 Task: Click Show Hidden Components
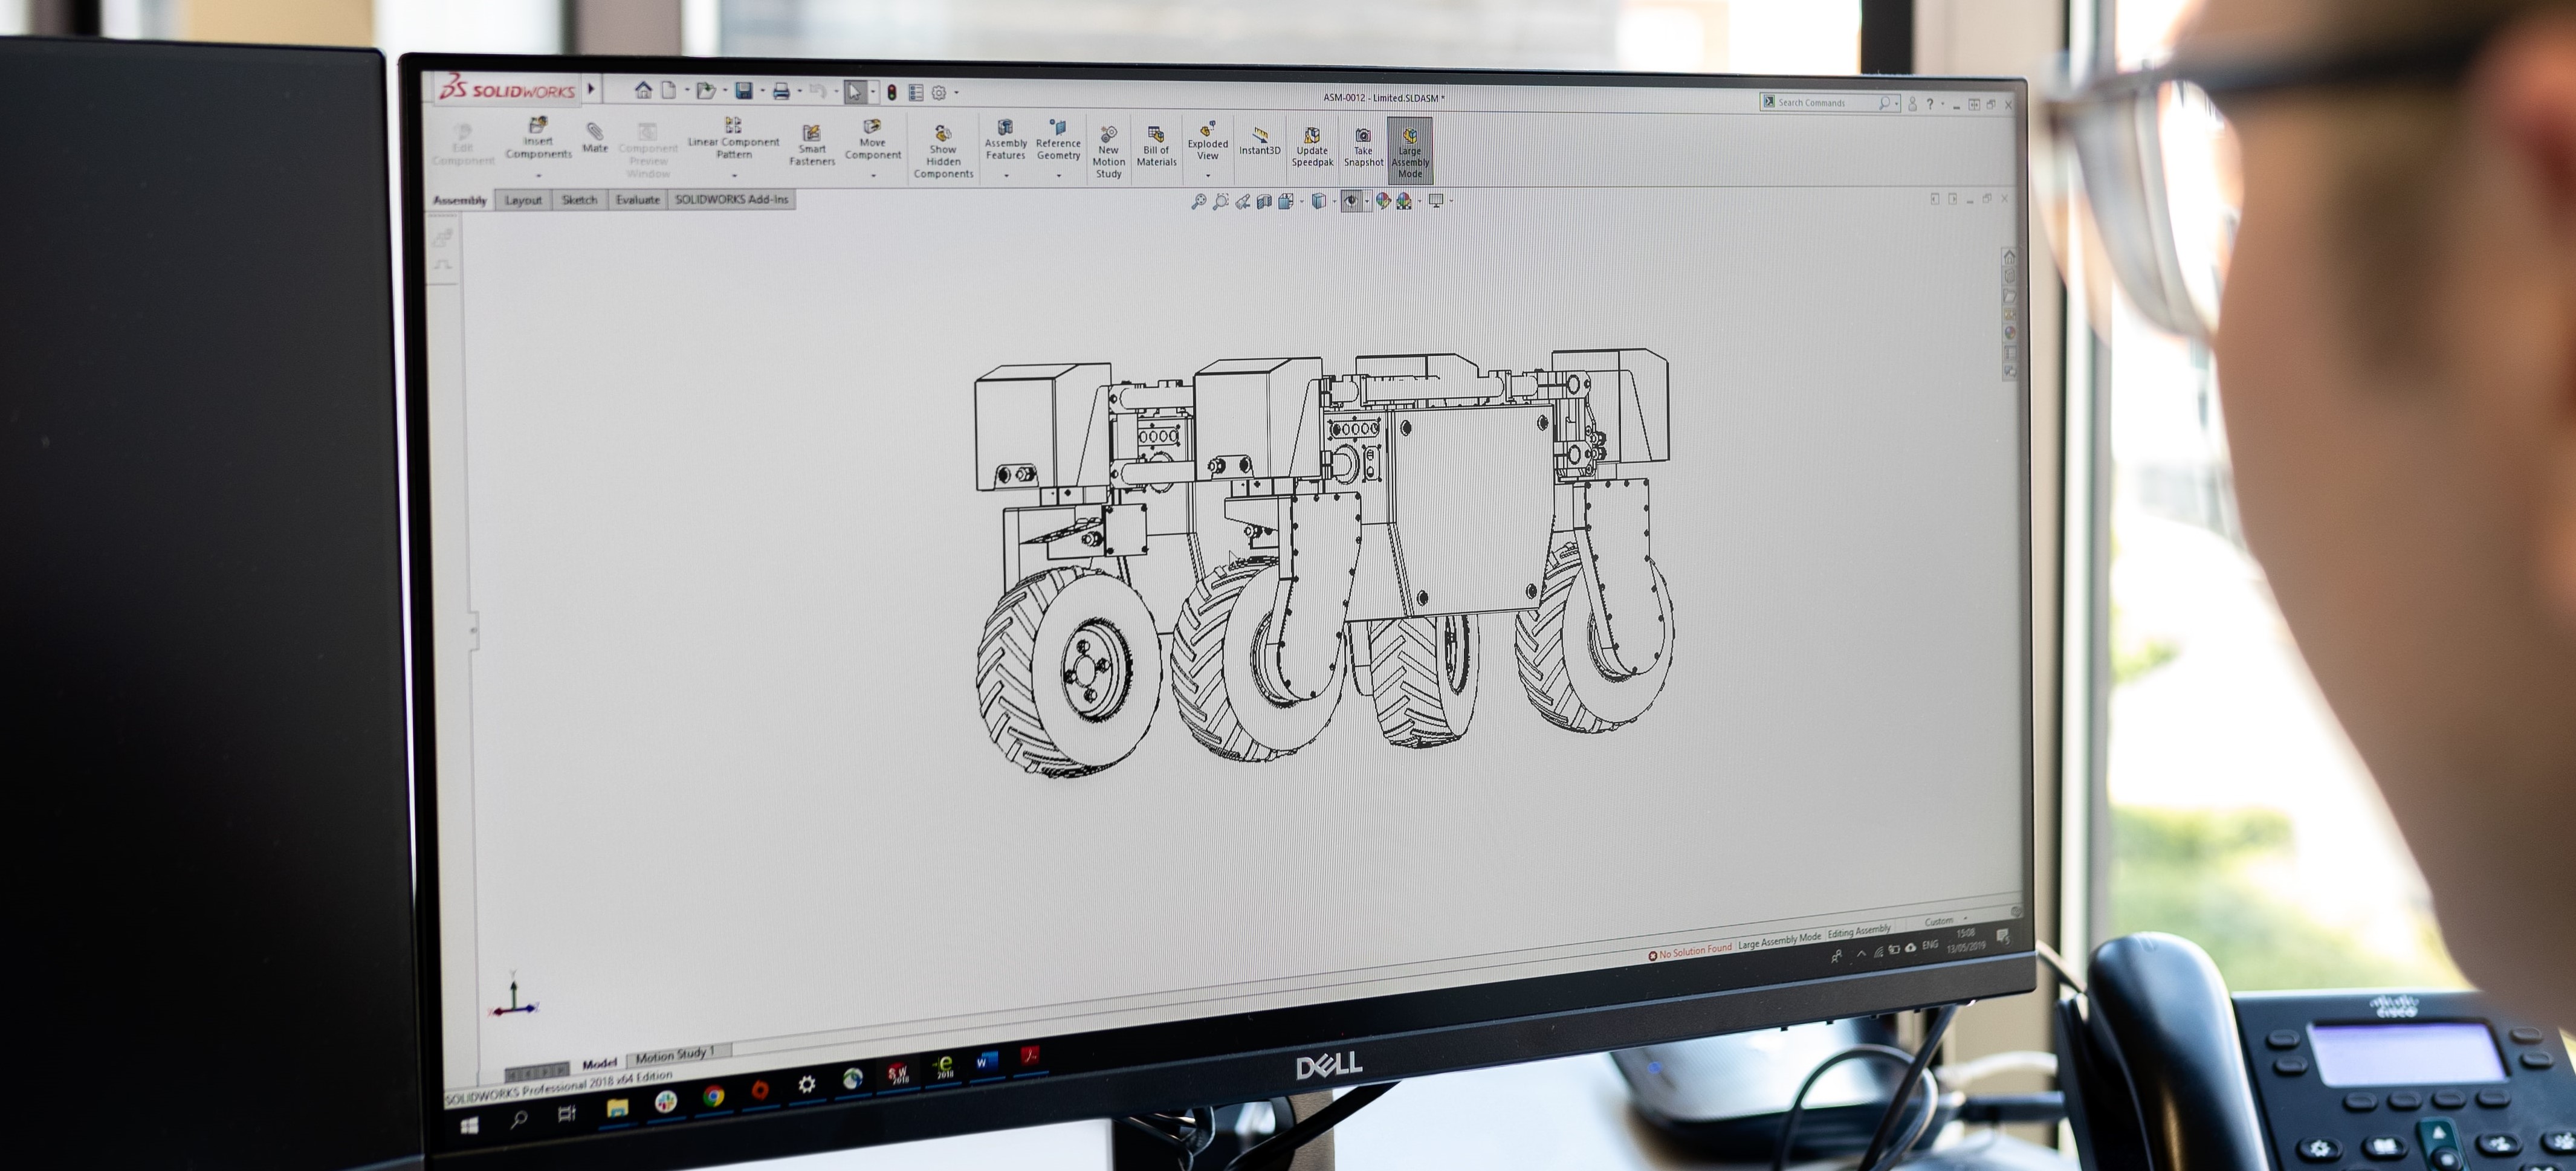(943, 152)
